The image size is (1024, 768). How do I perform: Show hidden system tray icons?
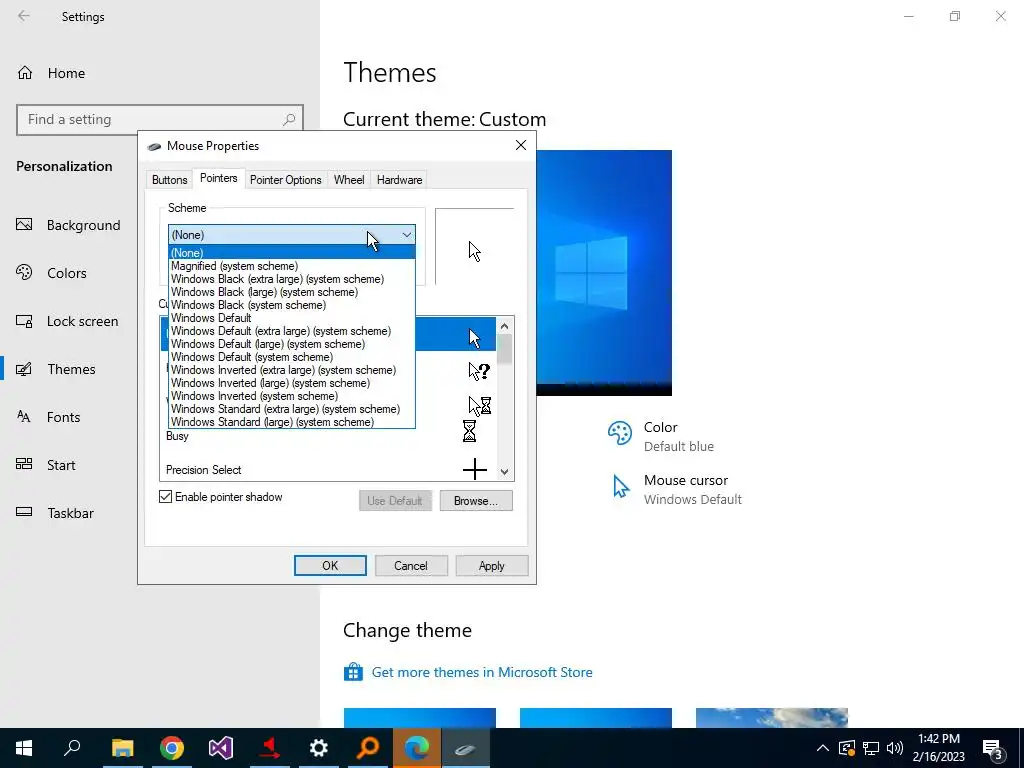point(823,748)
